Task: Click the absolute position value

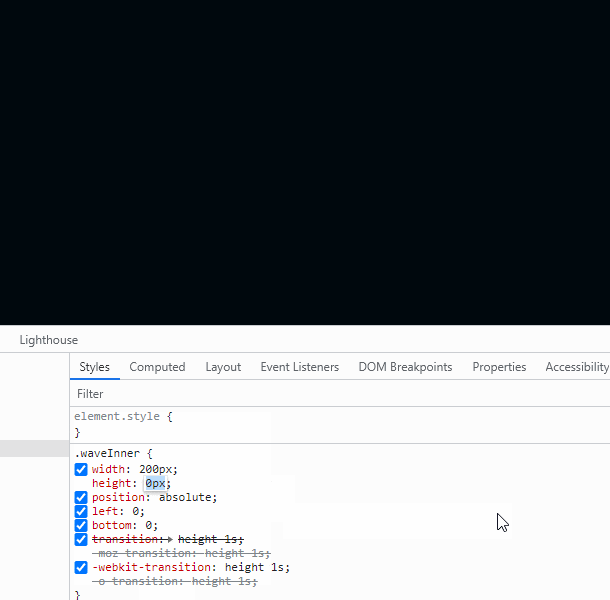Action: (185, 497)
